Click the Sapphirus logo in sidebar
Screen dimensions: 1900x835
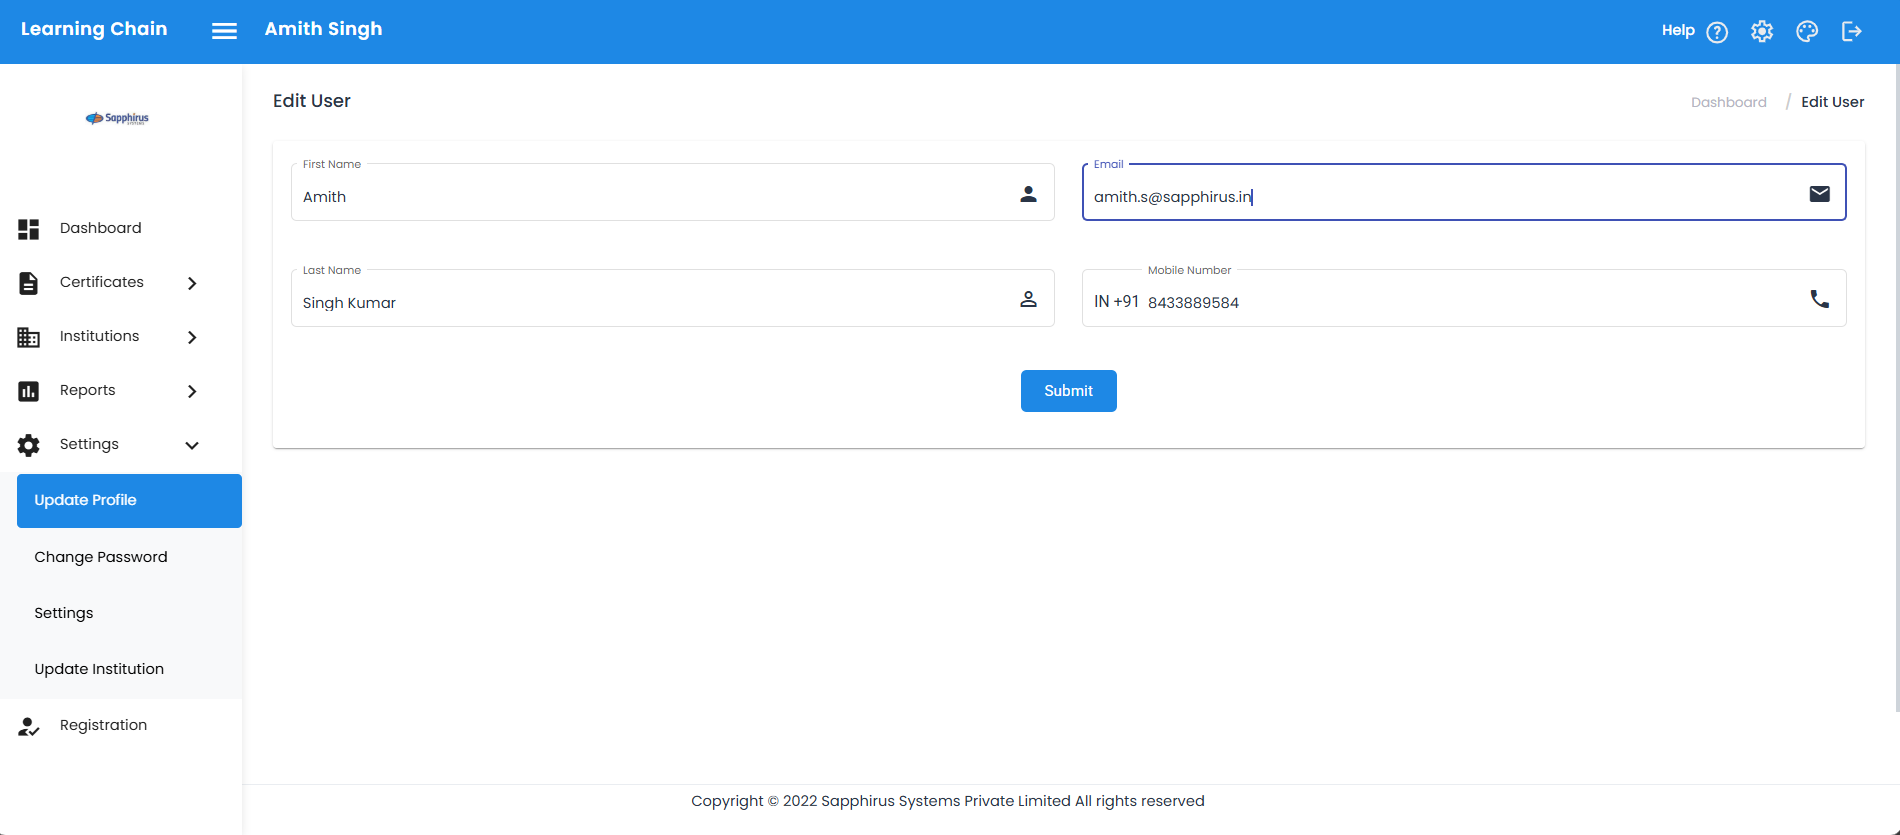pyautogui.click(x=117, y=118)
